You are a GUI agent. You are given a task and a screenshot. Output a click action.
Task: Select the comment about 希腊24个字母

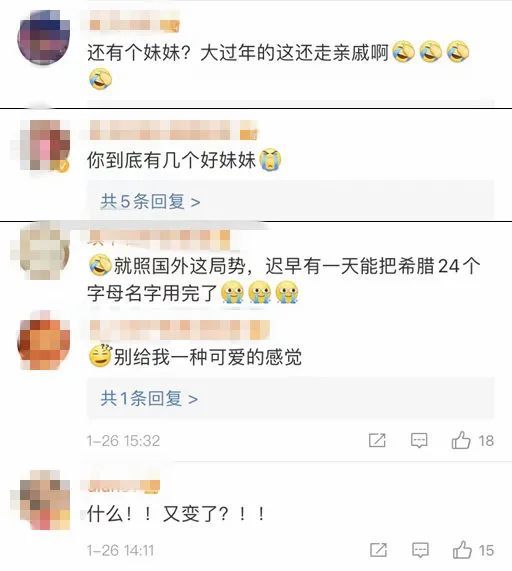point(284,279)
